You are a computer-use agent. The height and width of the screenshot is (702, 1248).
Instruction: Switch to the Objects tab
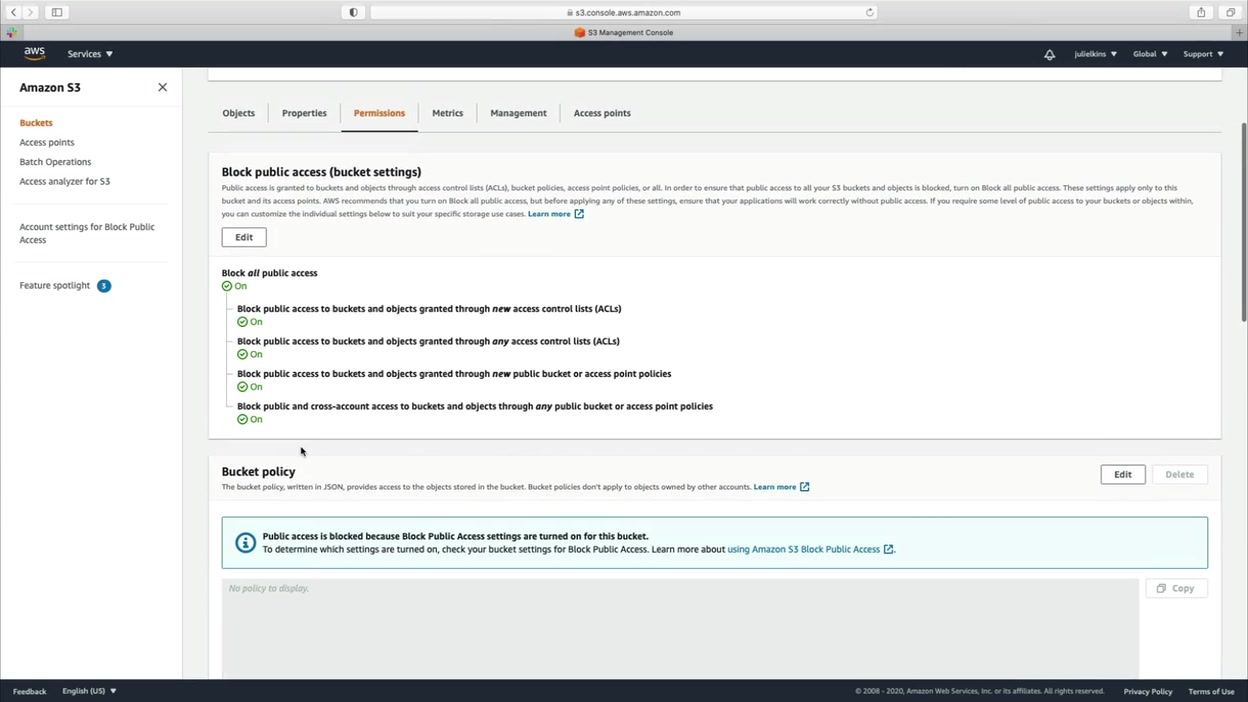click(238, 113)
